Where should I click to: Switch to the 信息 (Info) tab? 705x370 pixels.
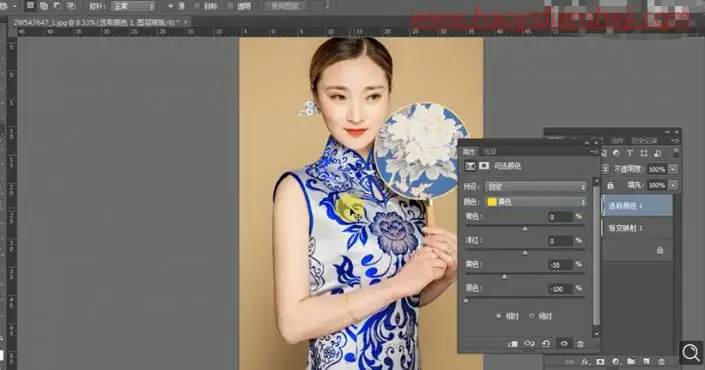coord(490,152)
